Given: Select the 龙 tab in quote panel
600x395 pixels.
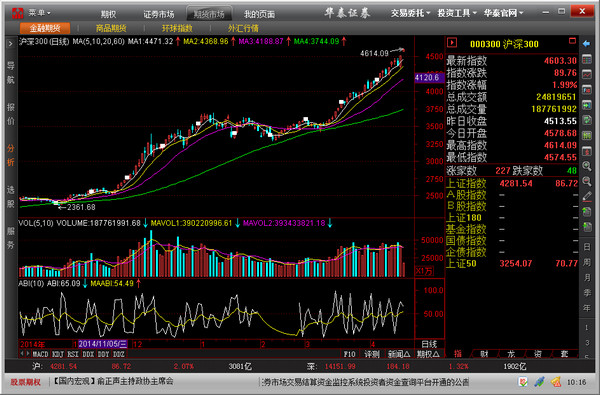Looking at the screenshot, I should 511,354.
